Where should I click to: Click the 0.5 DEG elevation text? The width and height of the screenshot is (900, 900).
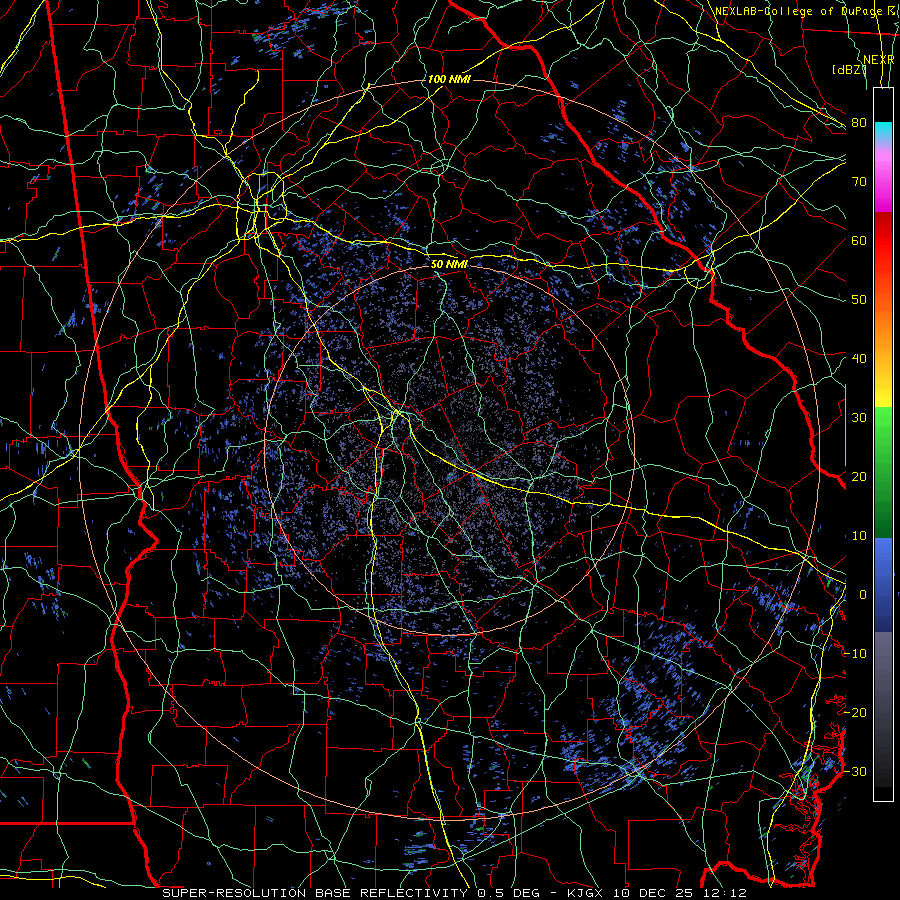coord(508,893)
